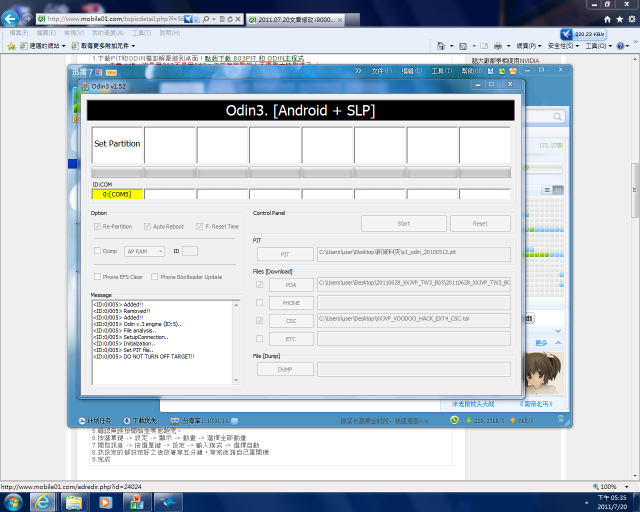
Task: Open Windows Explorer folder in taskbar
Action: click(74, 502)
